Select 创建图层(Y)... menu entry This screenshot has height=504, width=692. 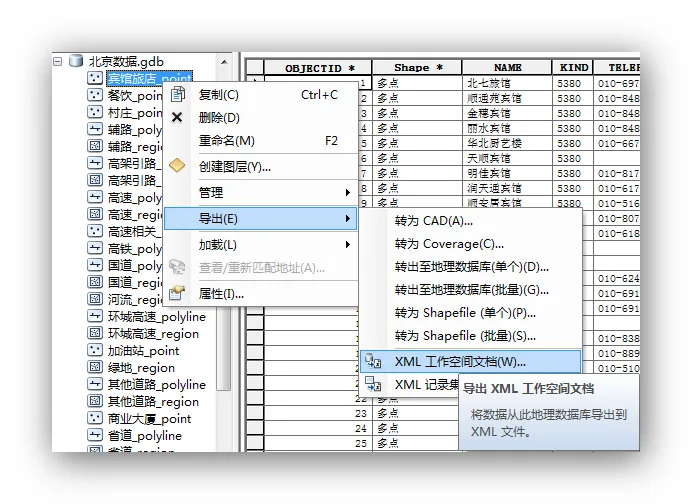click(260, 167)
